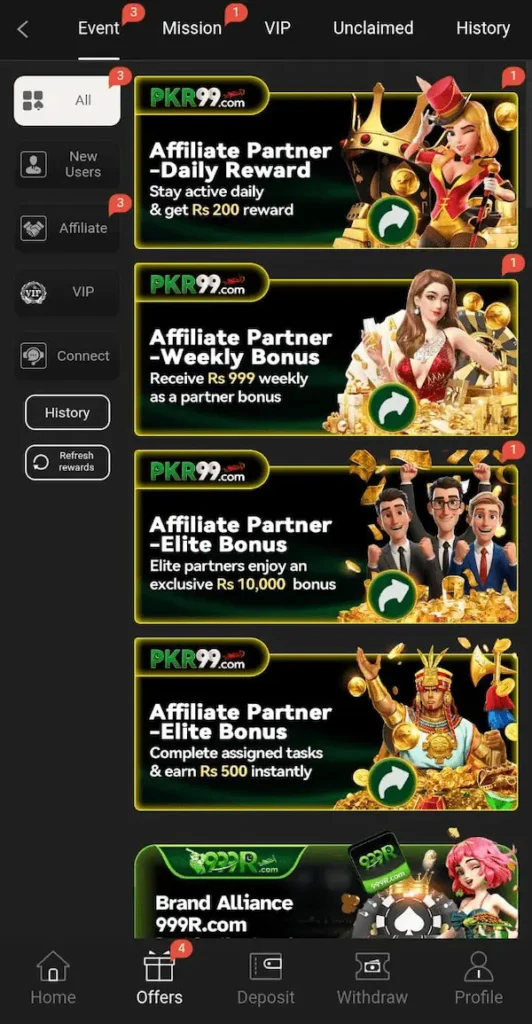Select the VIP category in the sidebar
Image resolution: width=532 pixels, height=1024 pixels.
point(67,292)
